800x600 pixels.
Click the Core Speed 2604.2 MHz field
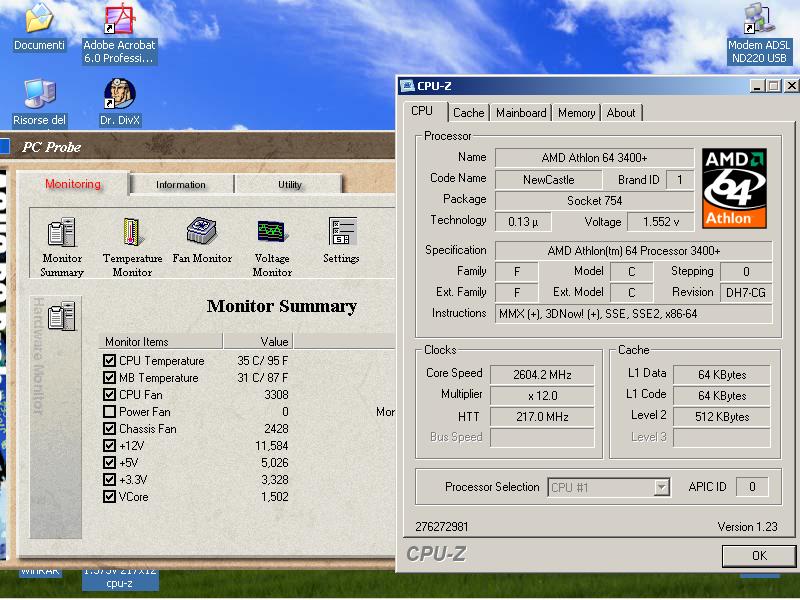(x=542, y=374)
